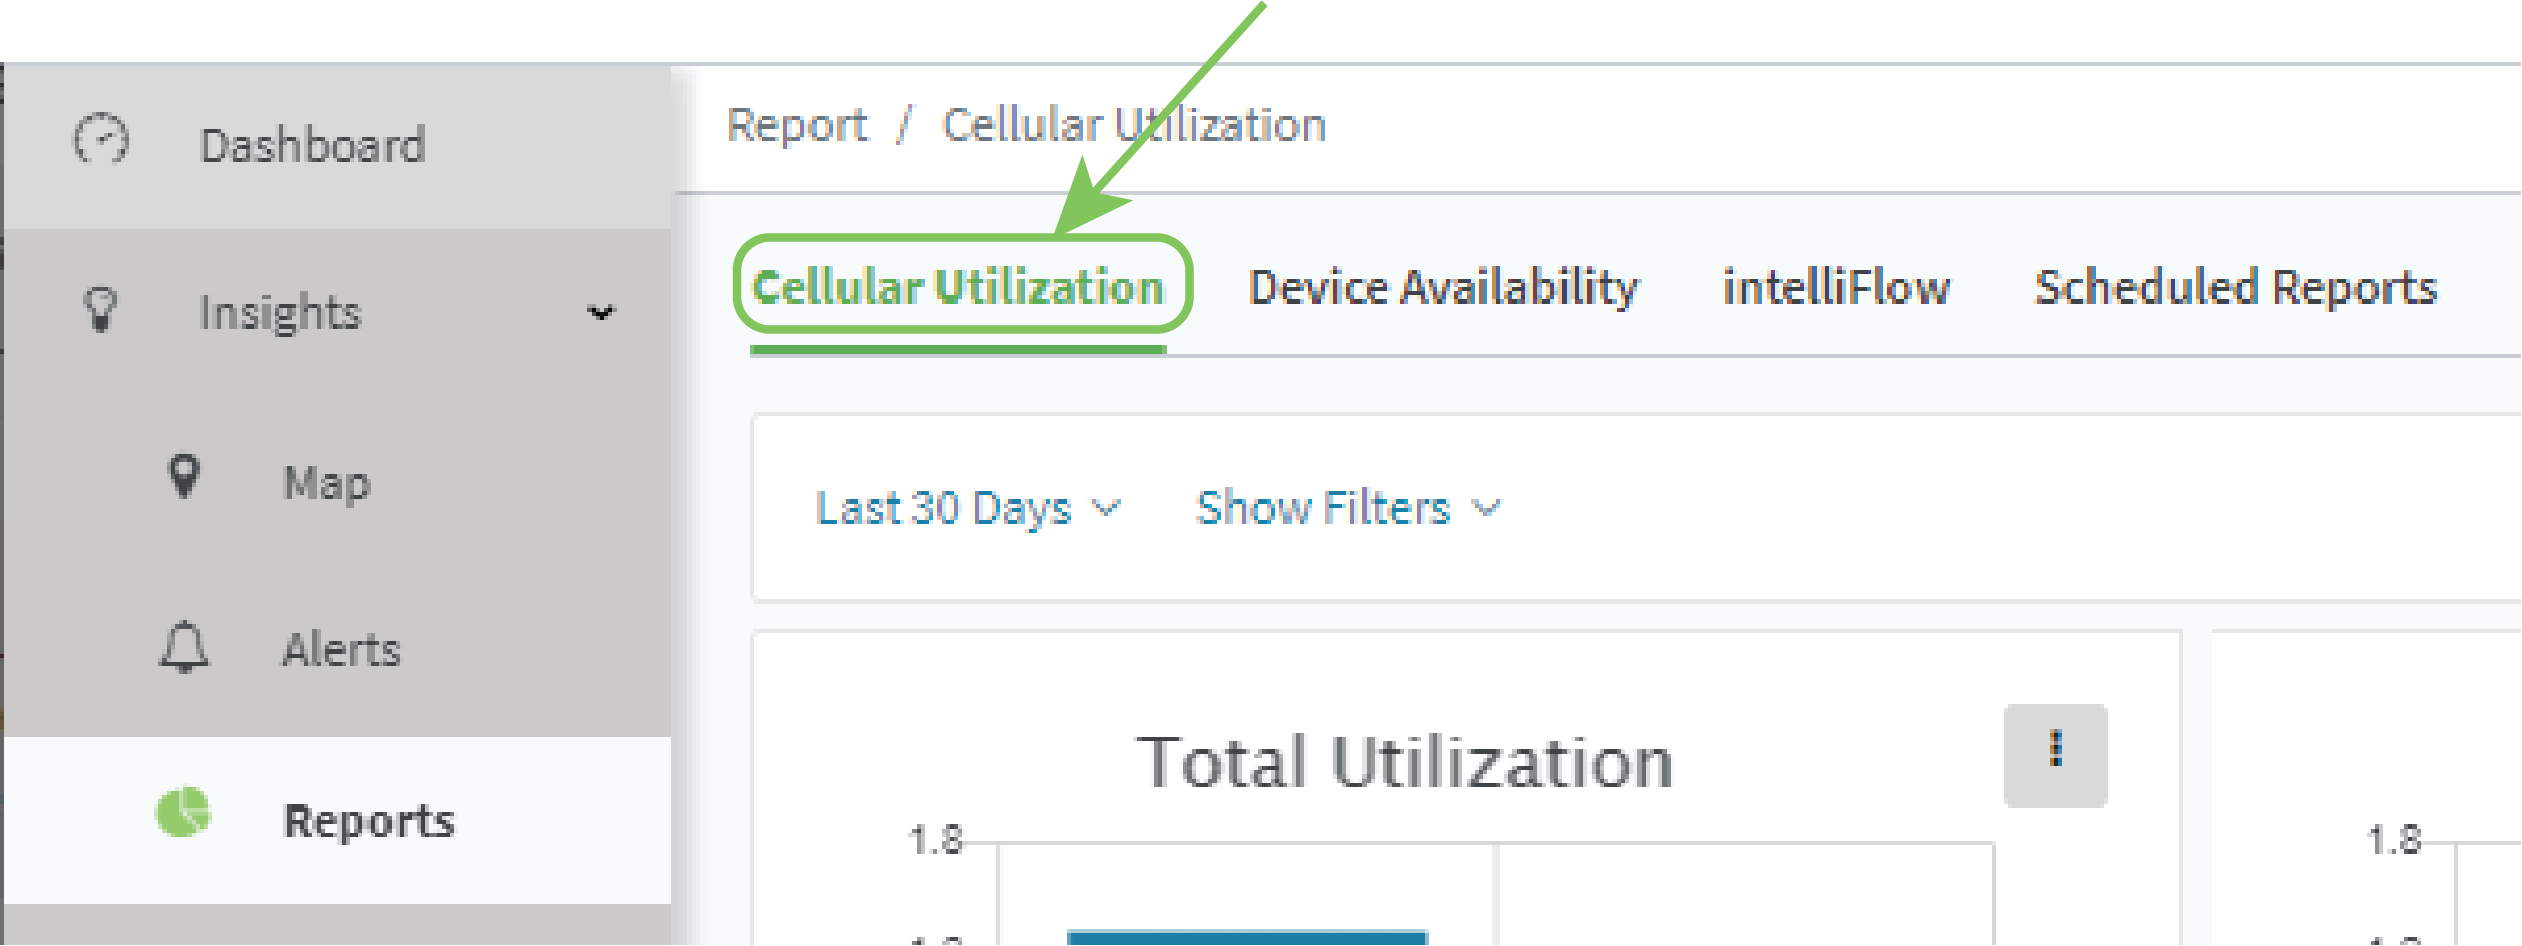Click the blue bar in Total Utilization chart
The width and height of the screenshot is (2522, 946).
(x=1247, y=938)
